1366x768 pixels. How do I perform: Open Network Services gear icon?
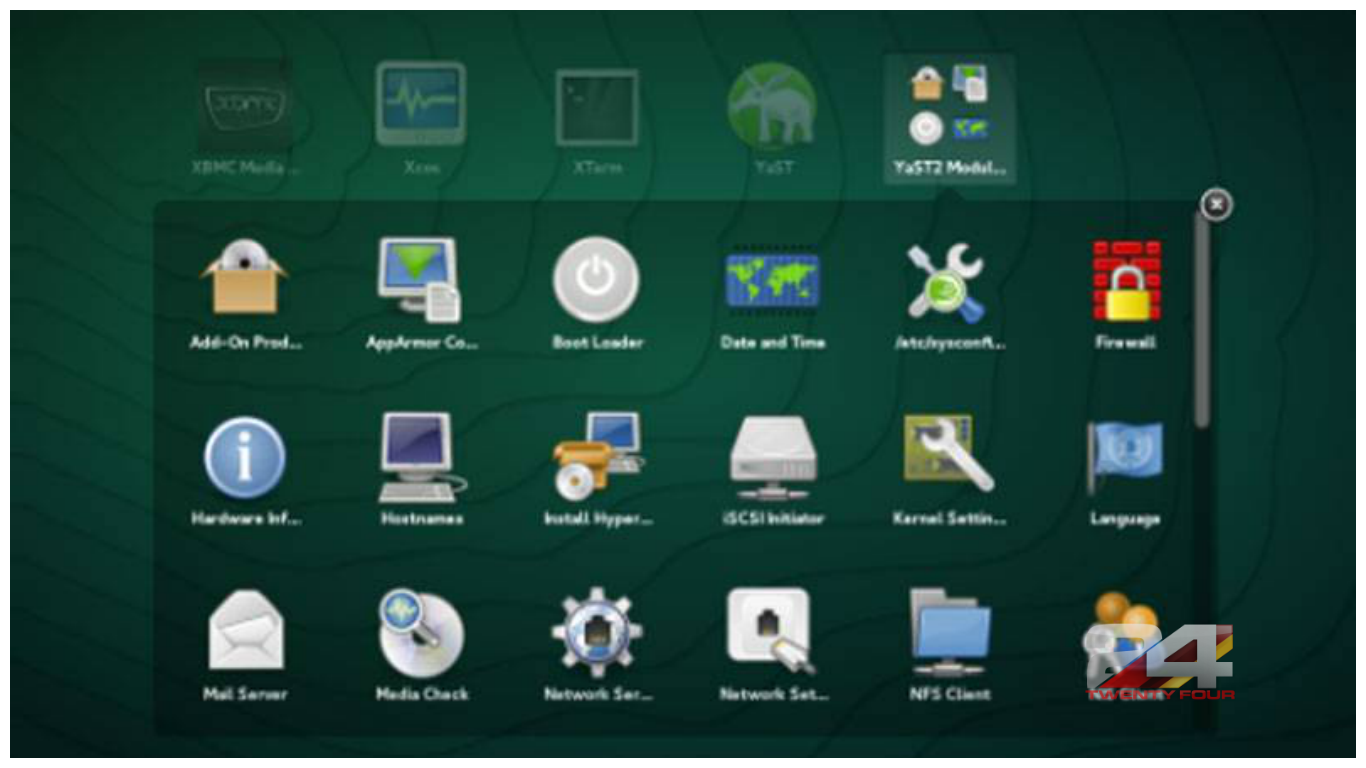[x=597, y=632]
